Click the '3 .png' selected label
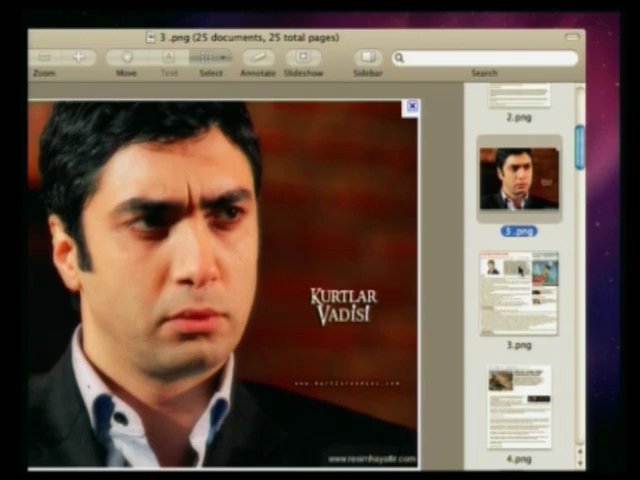The image size is (640, 480). pos(519,231)
